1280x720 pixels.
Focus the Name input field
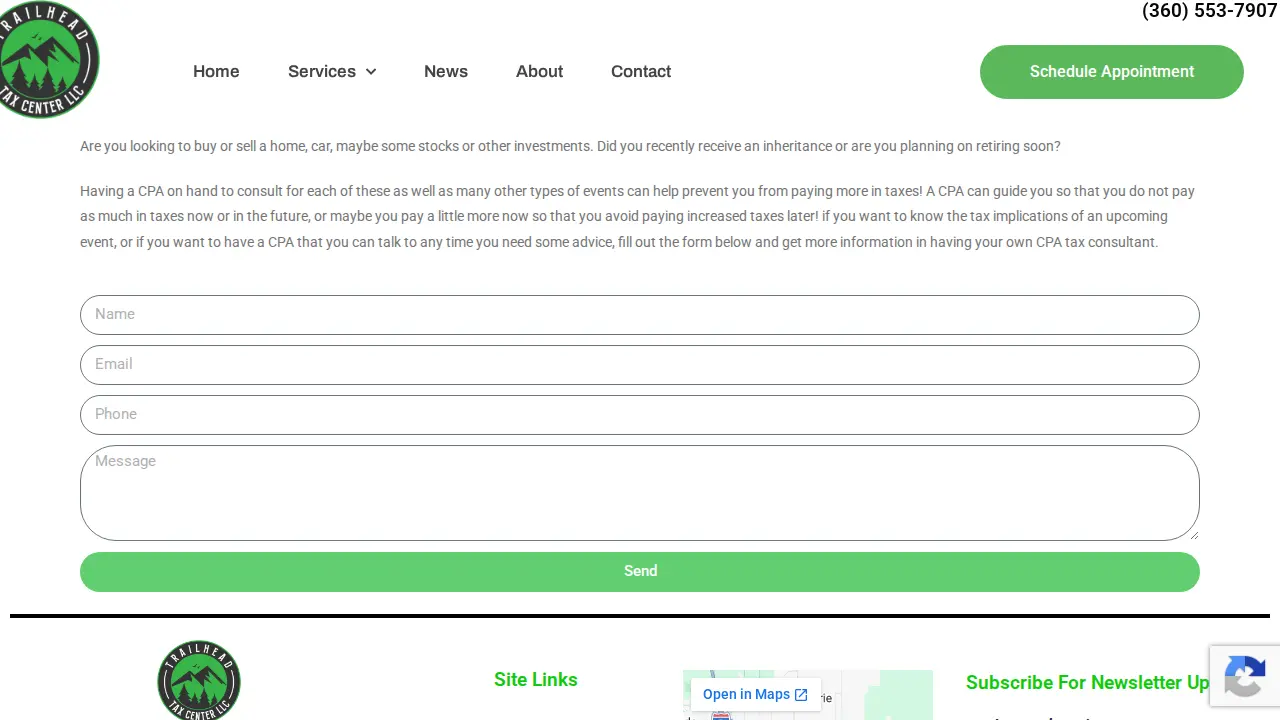640,315
